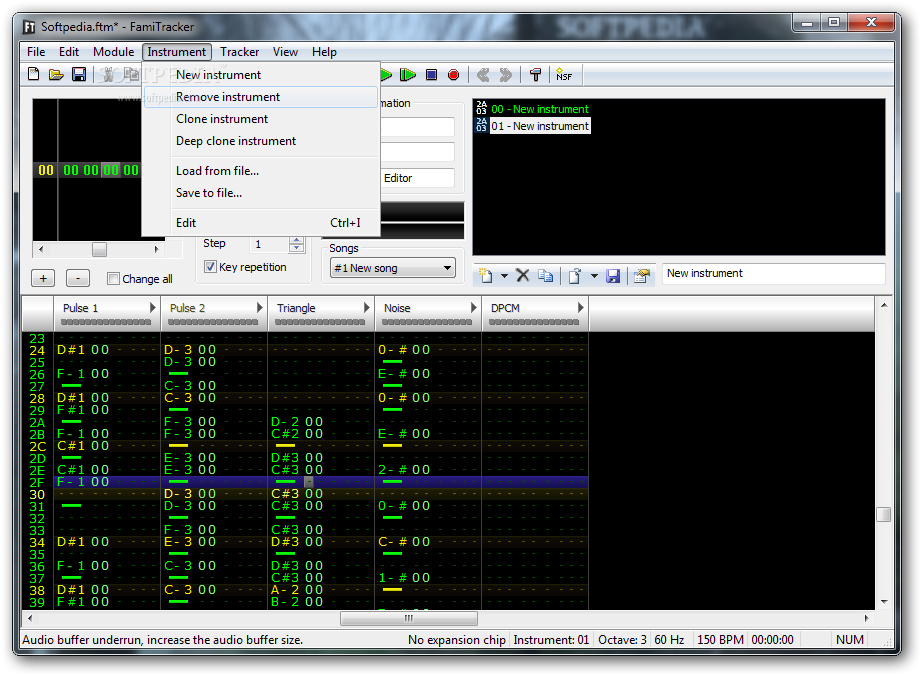Open the Songs dropdown '#1 New song'
922x676 pixels.
392,268
